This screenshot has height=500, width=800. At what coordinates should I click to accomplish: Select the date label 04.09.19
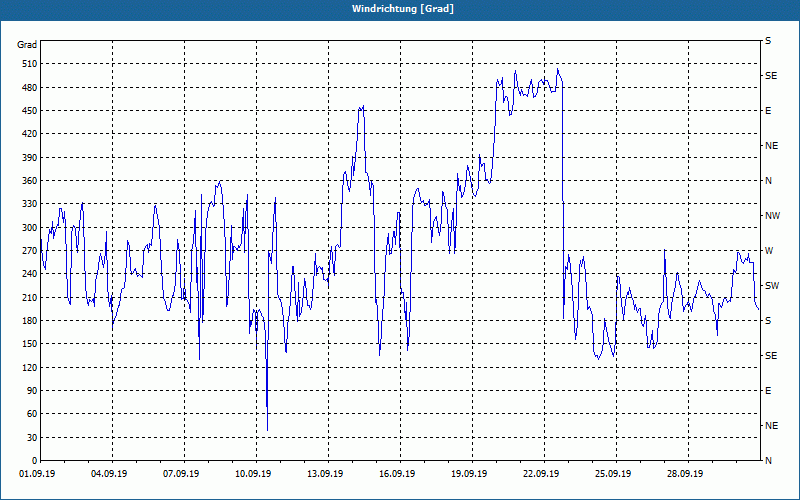pyautogui.click(x=109, y=474)
